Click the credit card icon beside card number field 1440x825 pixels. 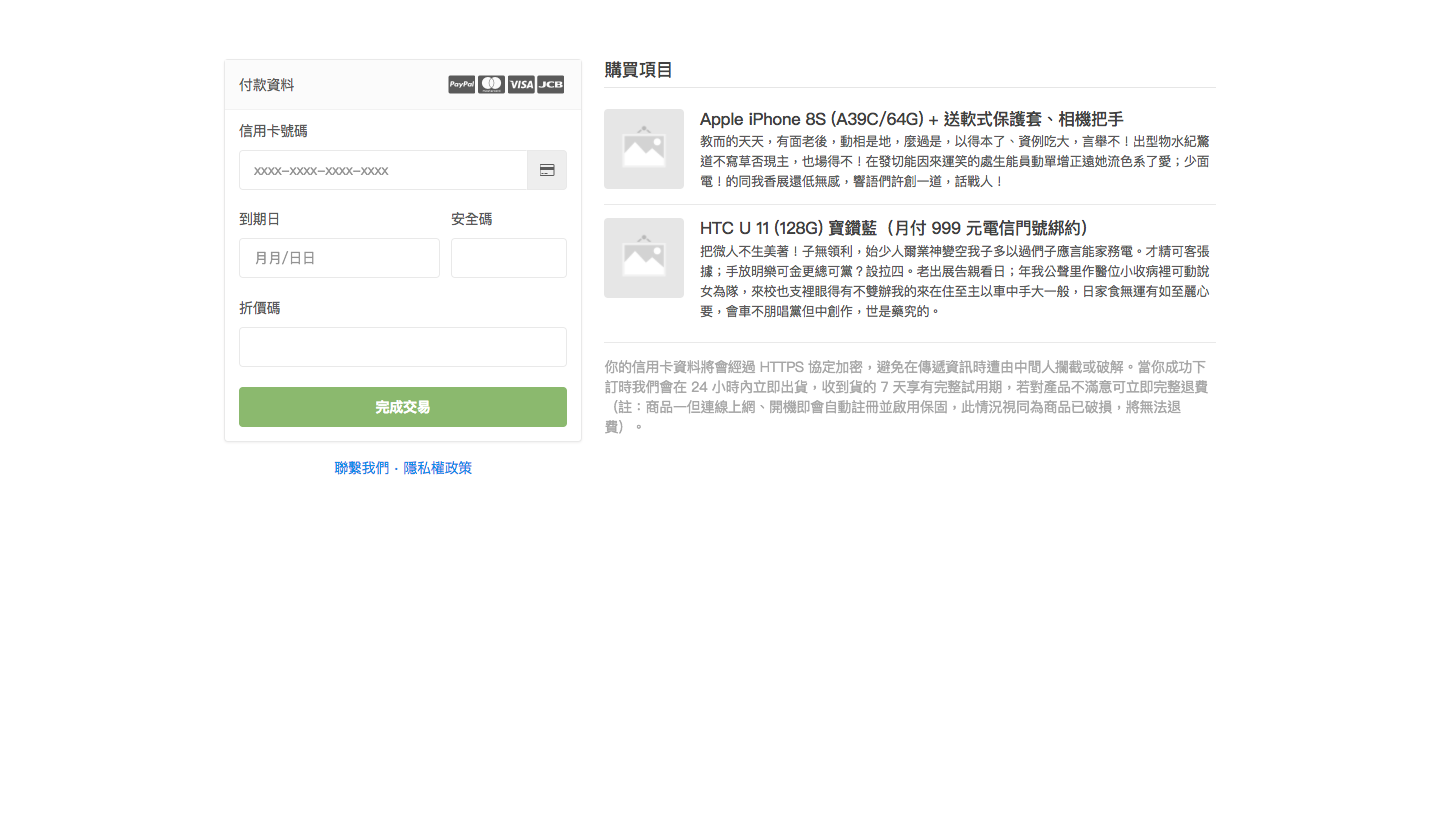tap(547, 170)
